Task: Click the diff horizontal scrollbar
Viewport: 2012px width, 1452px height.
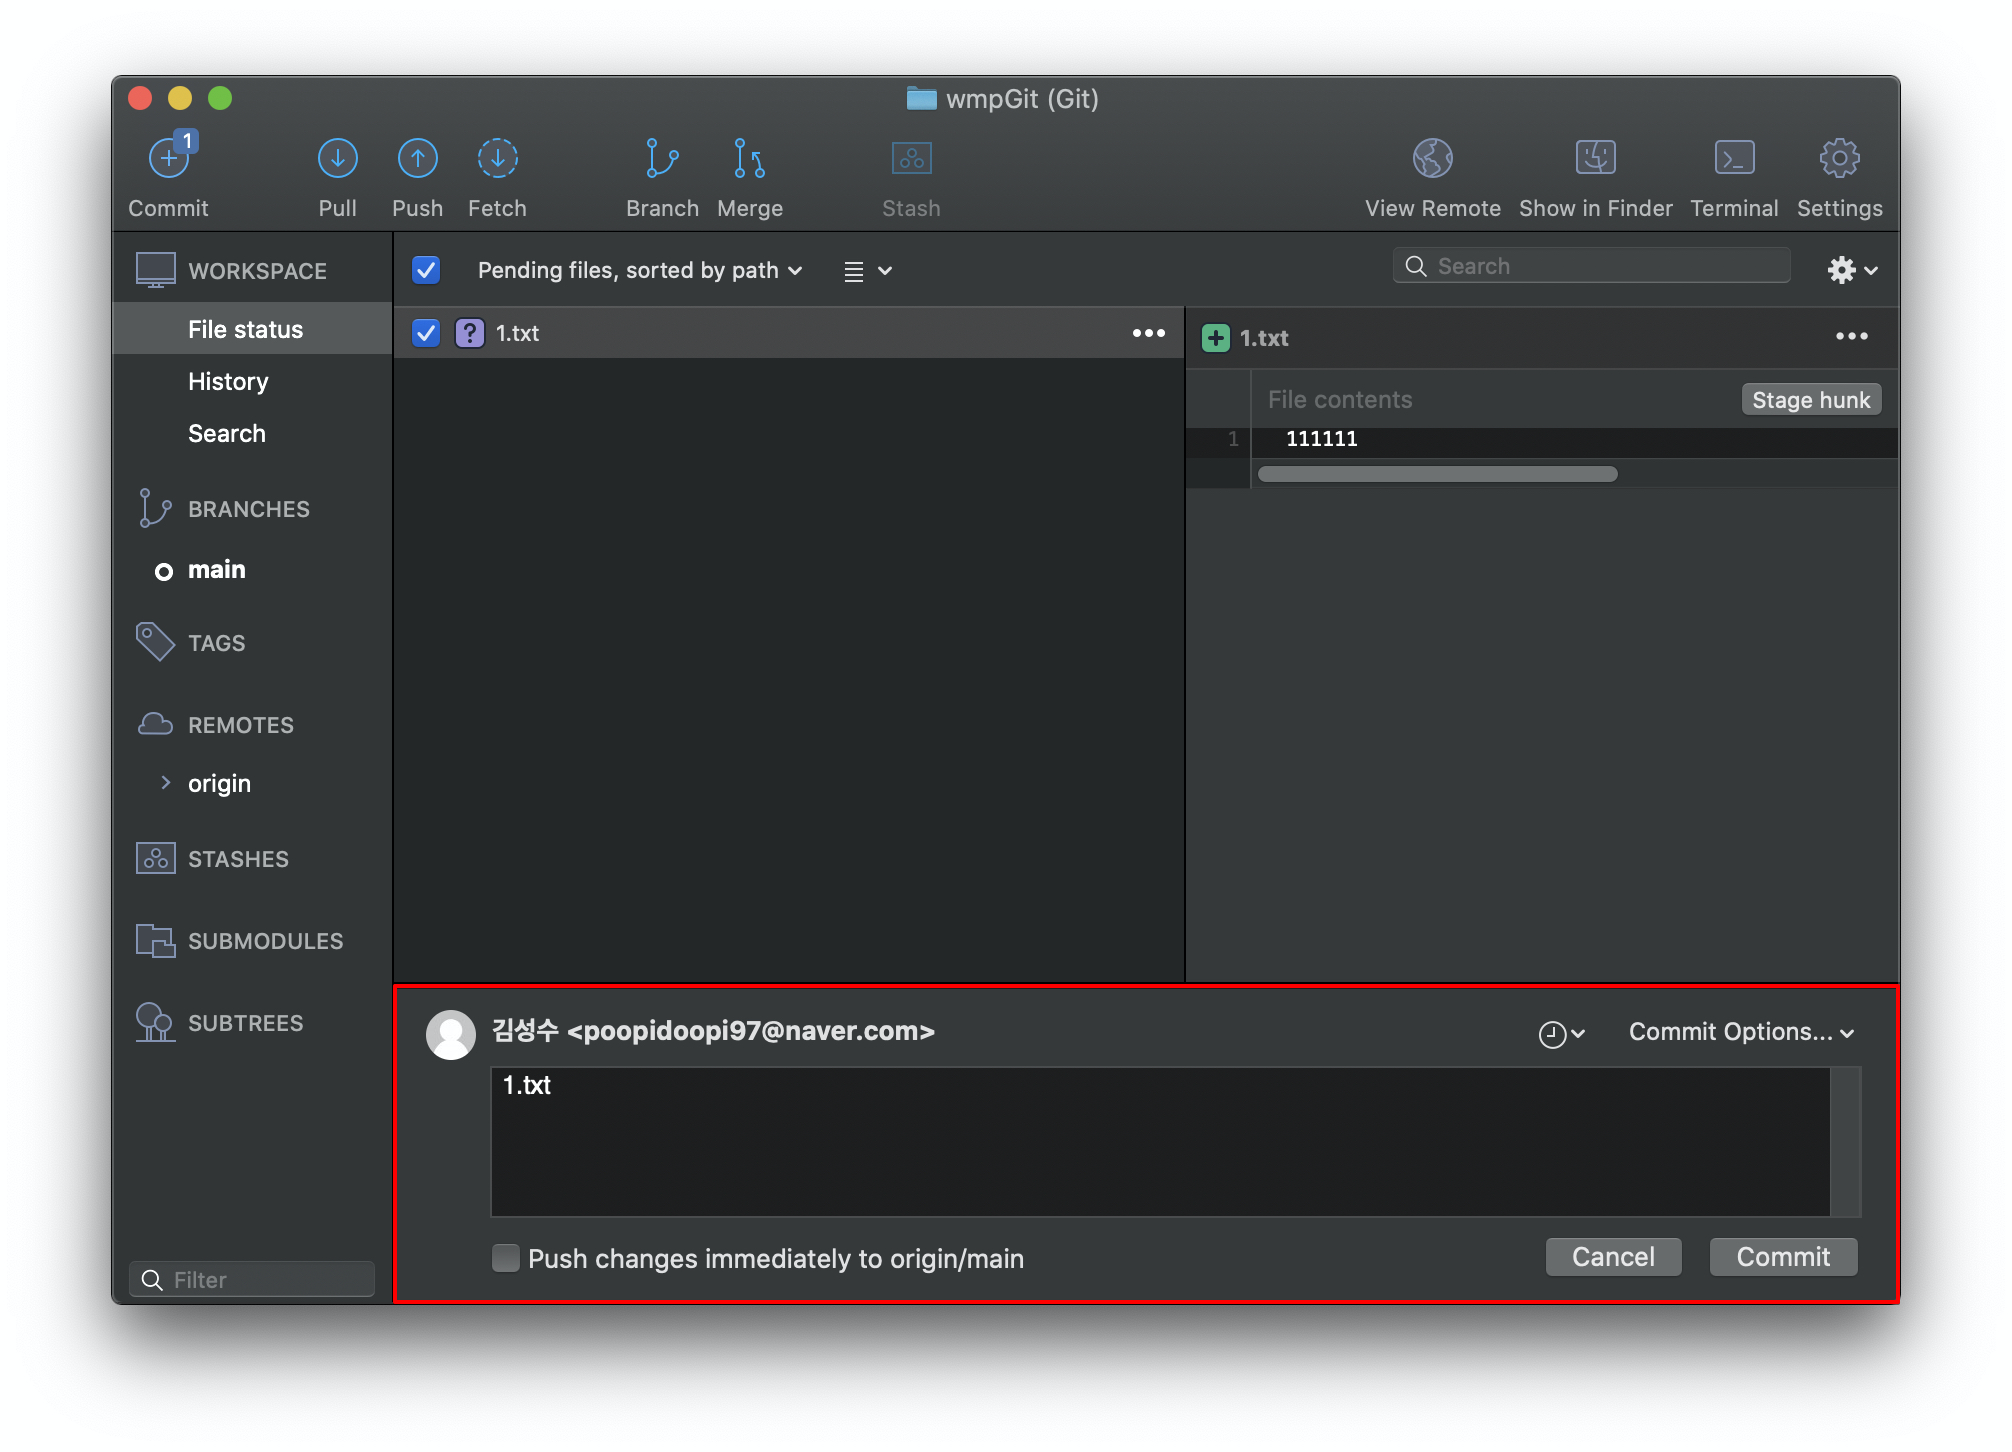Action: click(1437, 474)
